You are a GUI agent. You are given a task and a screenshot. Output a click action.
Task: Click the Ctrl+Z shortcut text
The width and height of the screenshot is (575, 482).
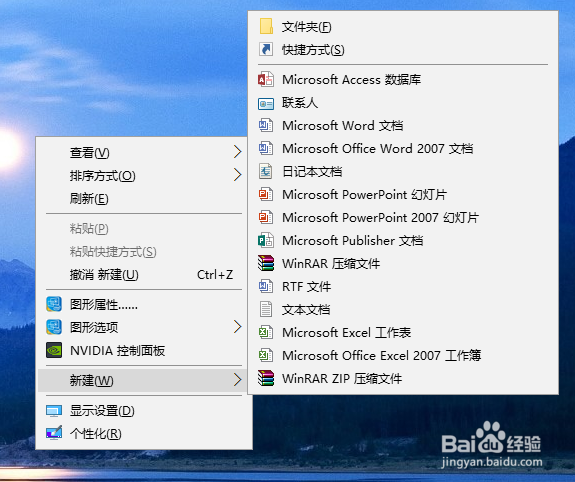pyautogui.click(x=215, y=275)
